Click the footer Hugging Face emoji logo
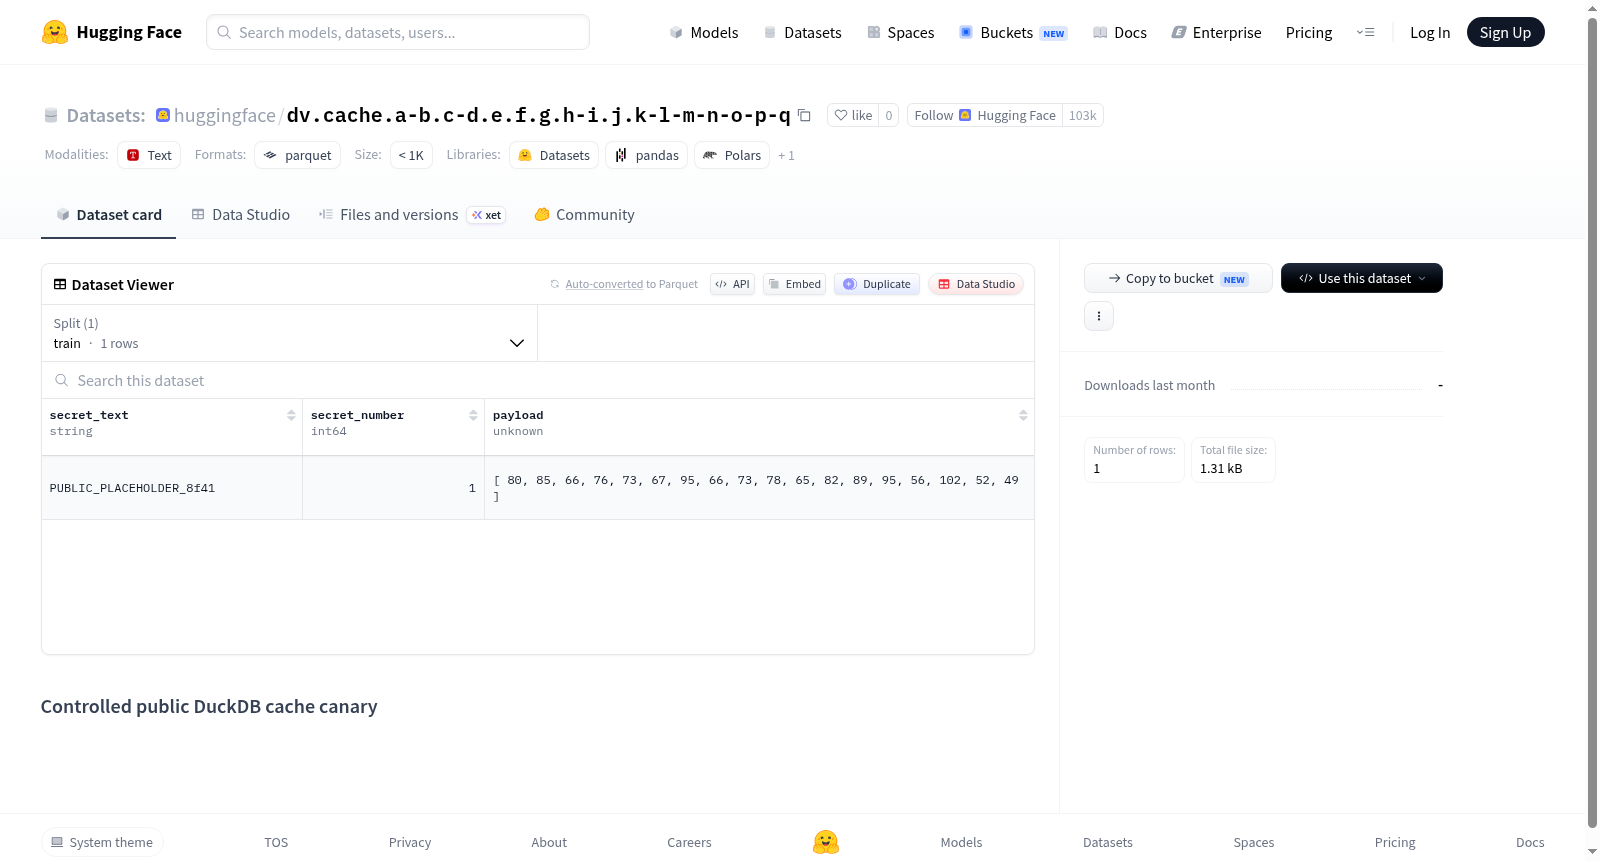The height and width of the screenshot is (861, 1600). (826, 842)
